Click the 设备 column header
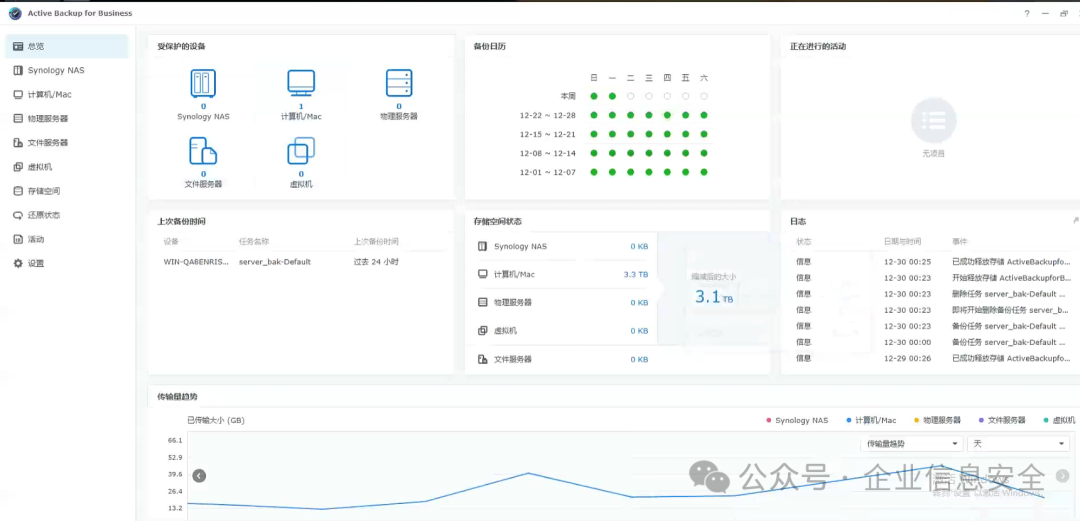 point(171,242)
